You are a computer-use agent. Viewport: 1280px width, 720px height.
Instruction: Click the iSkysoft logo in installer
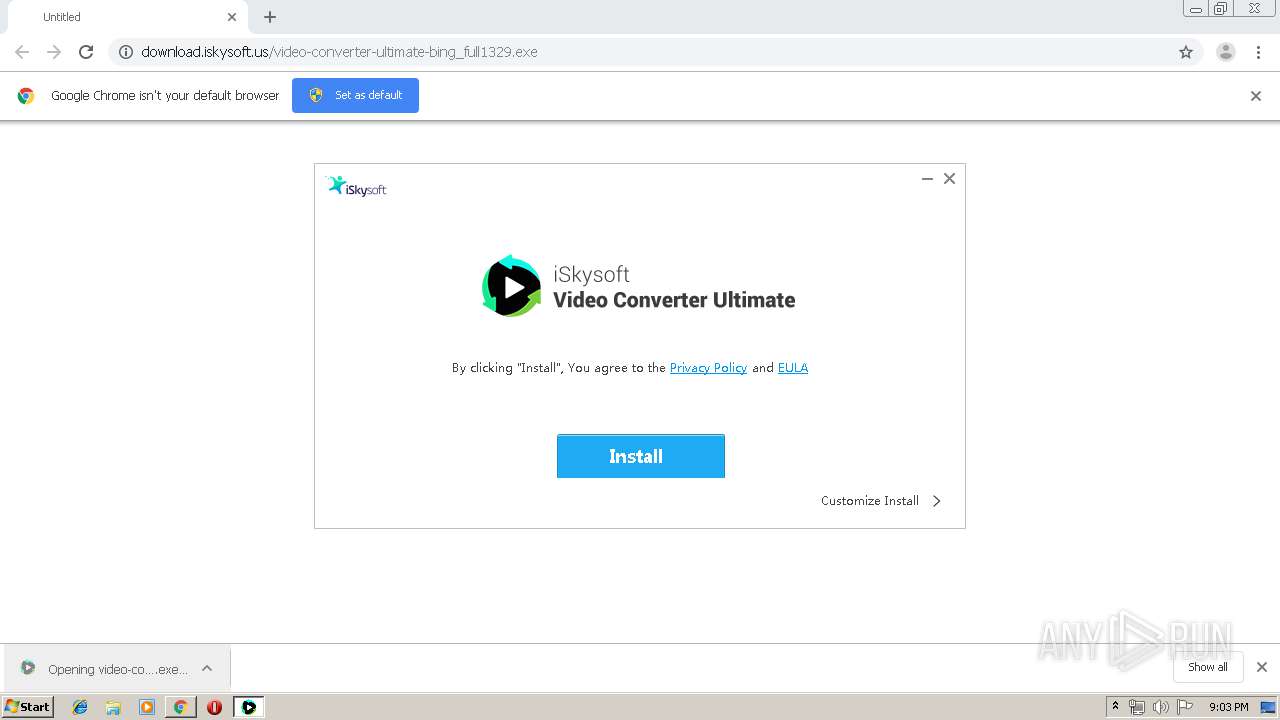point(356,186)
